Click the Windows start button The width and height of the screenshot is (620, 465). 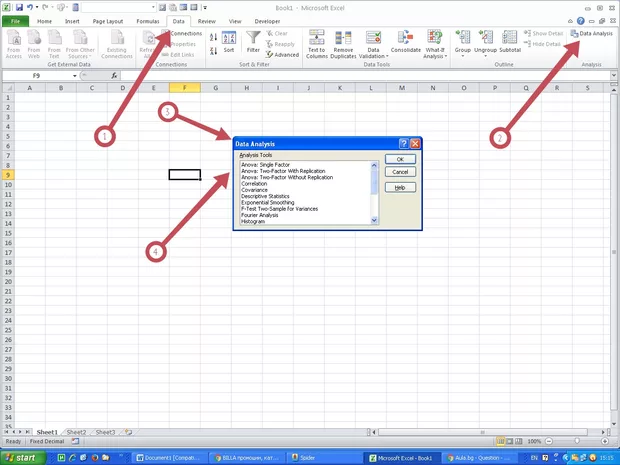pyautogui.click(x=23, y=458)
